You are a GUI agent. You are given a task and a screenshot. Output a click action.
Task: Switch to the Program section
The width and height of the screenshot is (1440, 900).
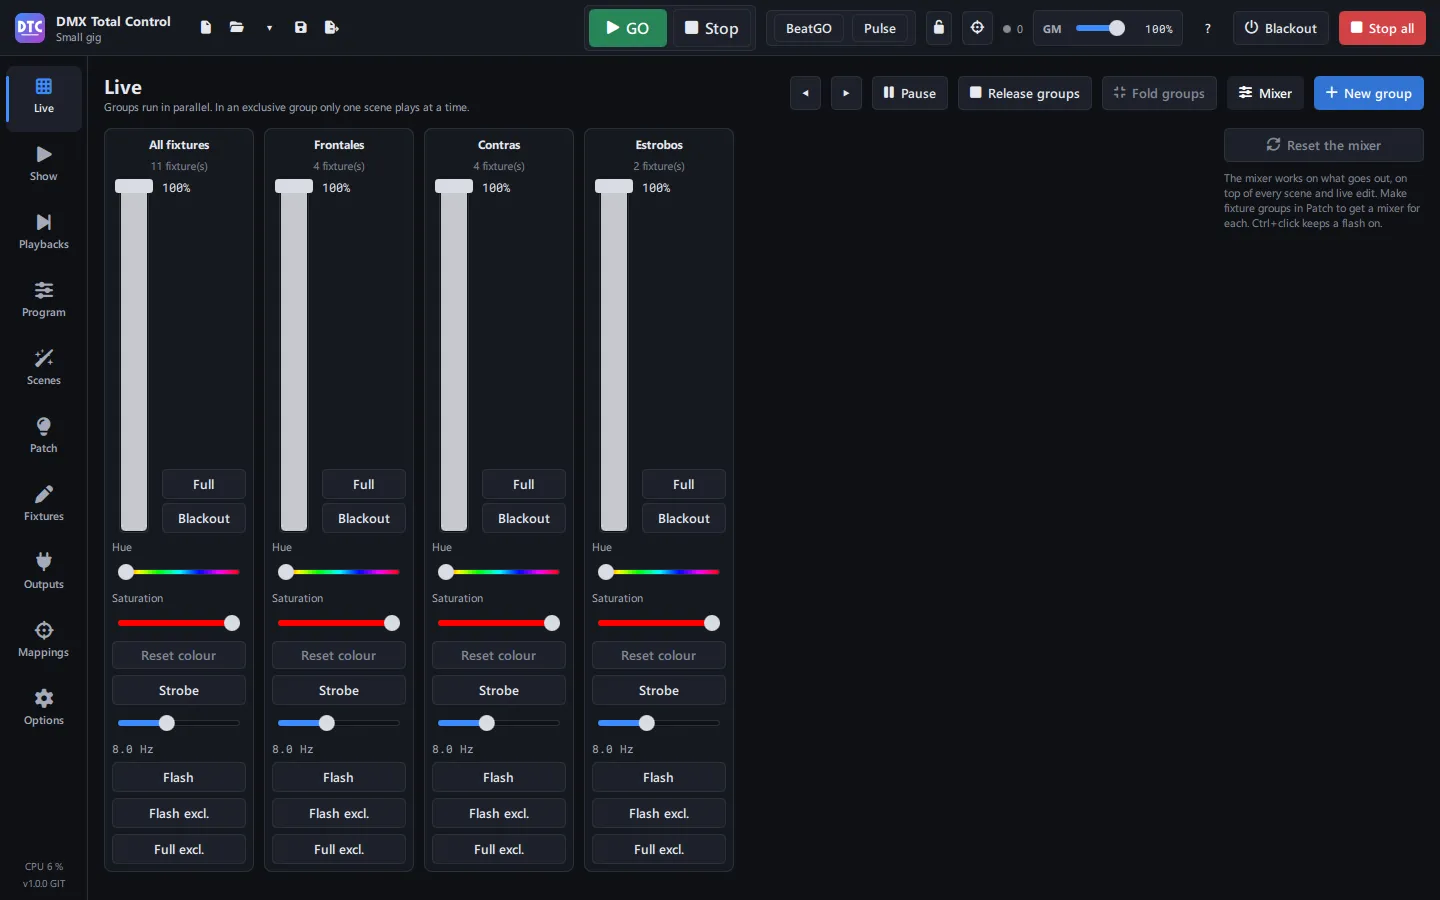point(44,301)
